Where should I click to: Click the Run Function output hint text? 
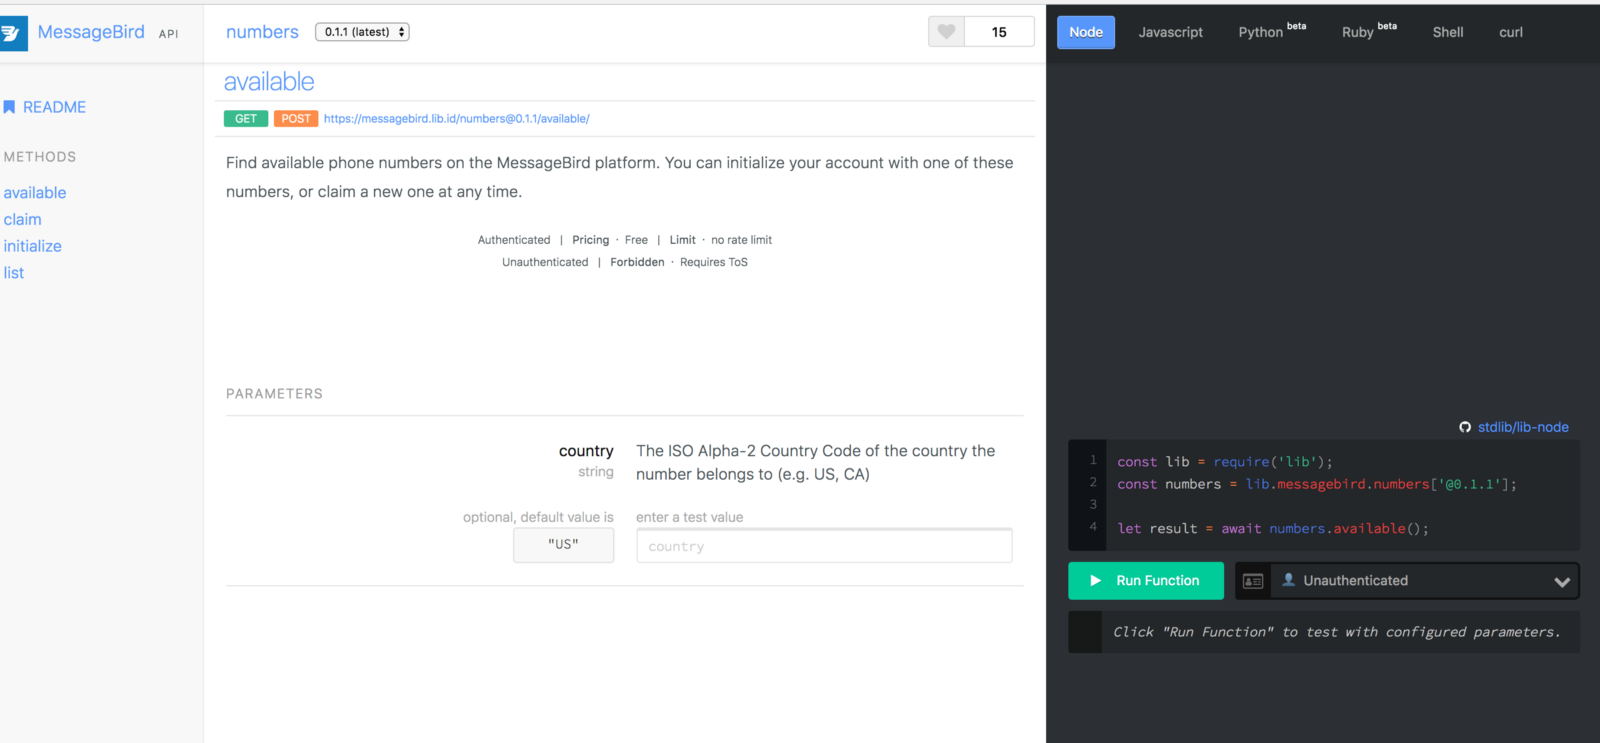point(1337,632)
